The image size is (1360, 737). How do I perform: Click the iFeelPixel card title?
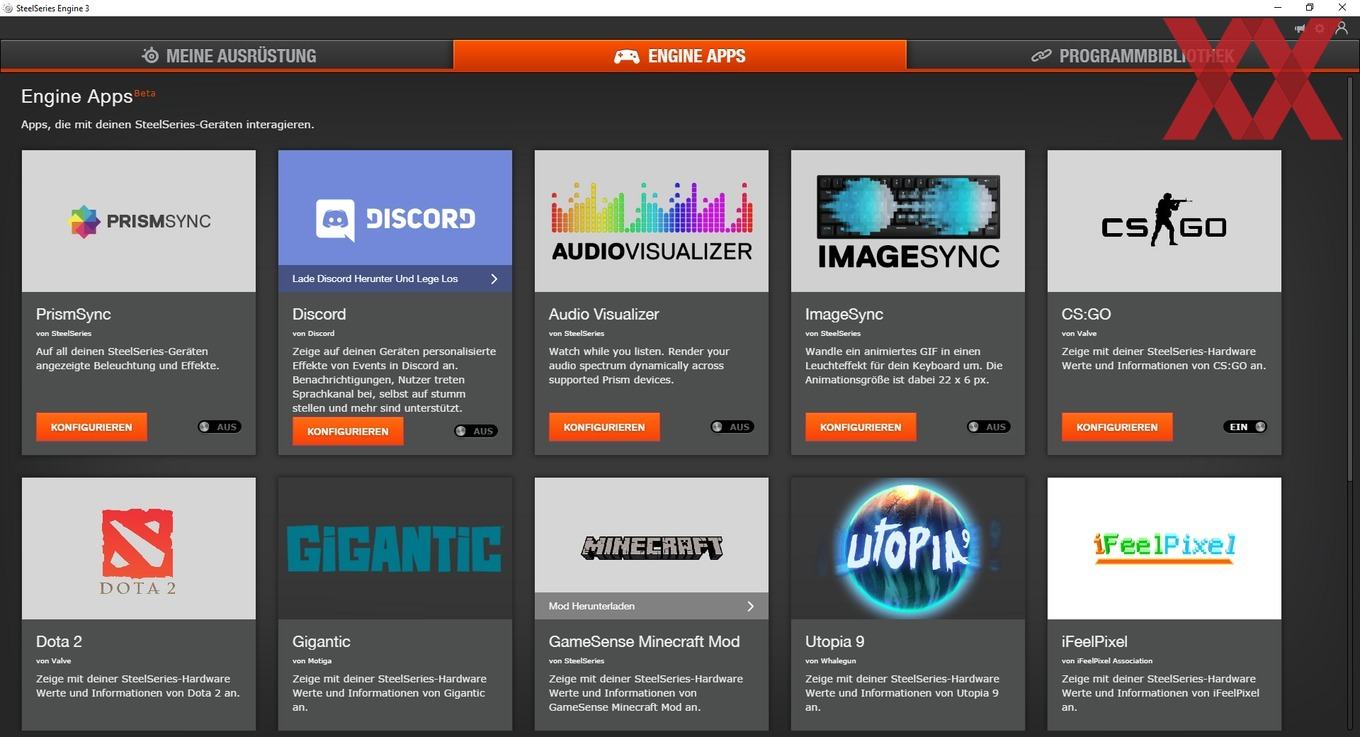(x=1095, y=641)
